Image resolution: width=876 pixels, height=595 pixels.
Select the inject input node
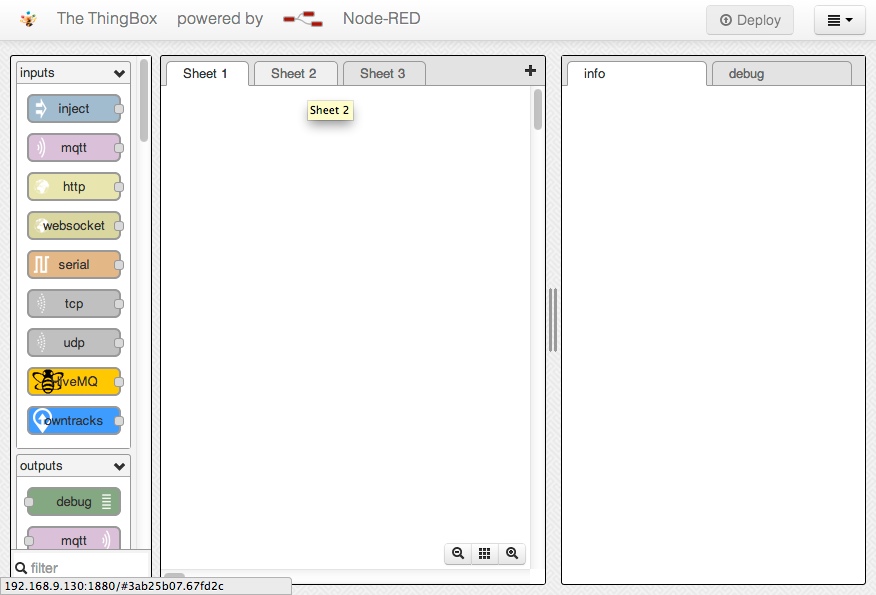(74, 109)
